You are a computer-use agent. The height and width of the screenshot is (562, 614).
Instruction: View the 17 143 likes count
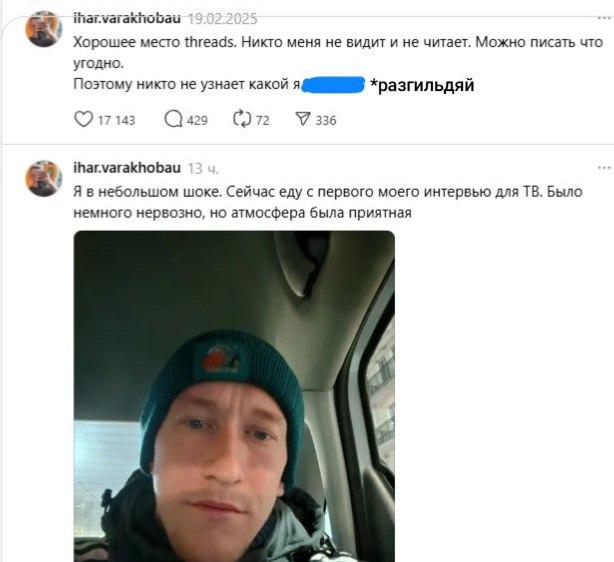(116, 120)
